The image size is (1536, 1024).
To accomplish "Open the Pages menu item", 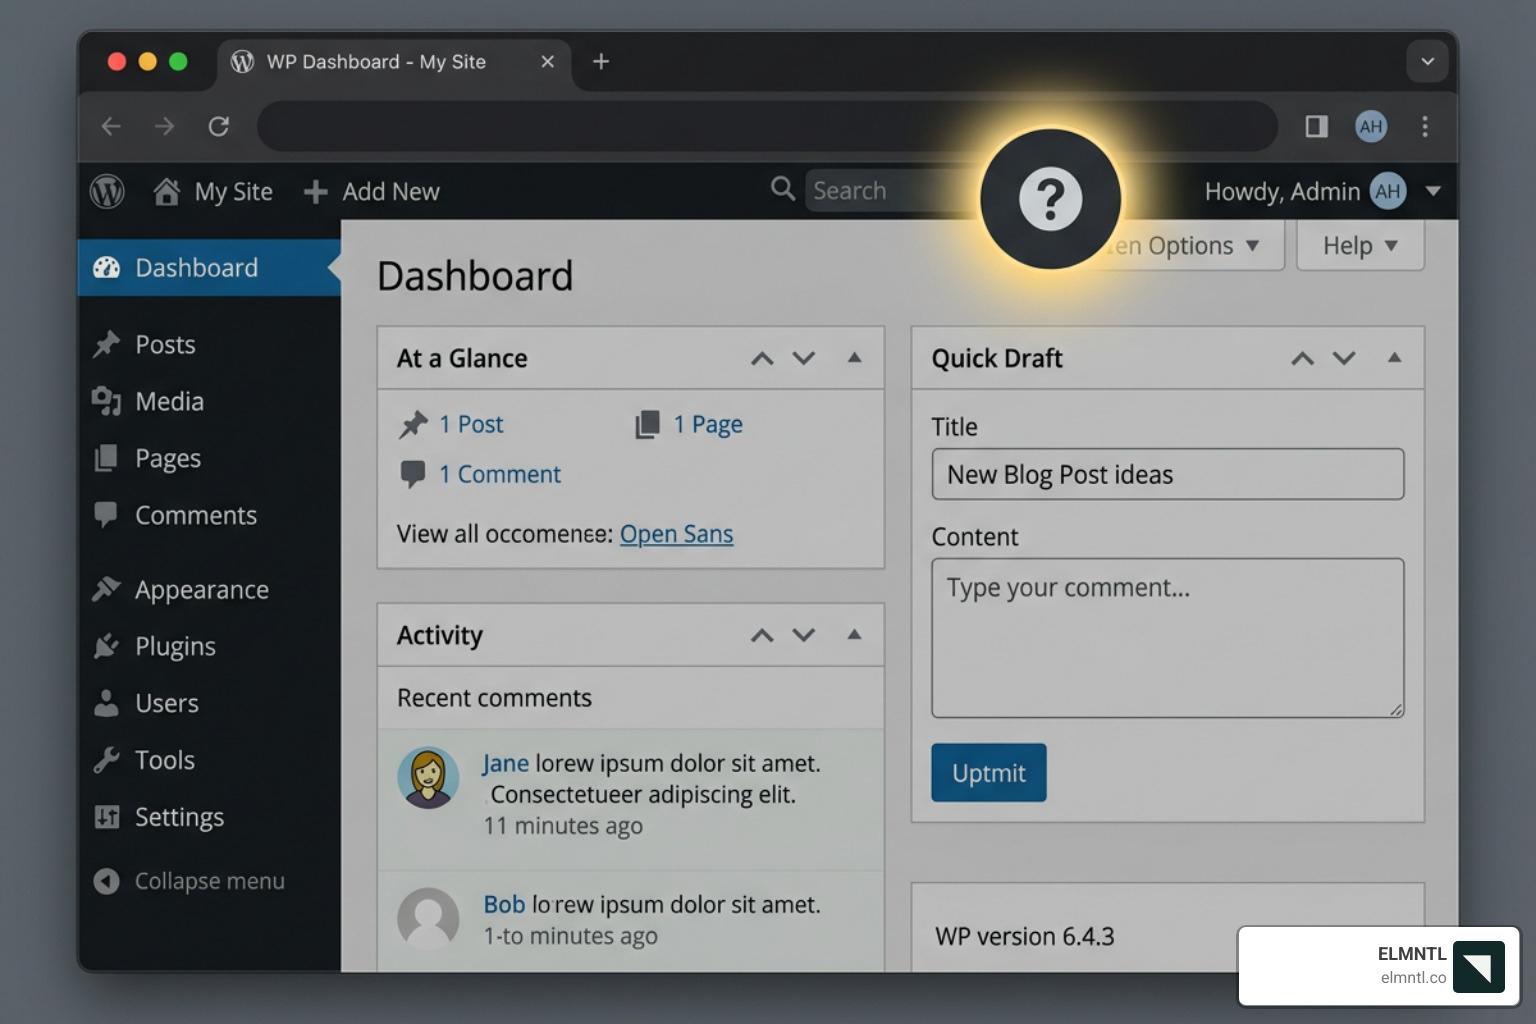I will 168,458.
